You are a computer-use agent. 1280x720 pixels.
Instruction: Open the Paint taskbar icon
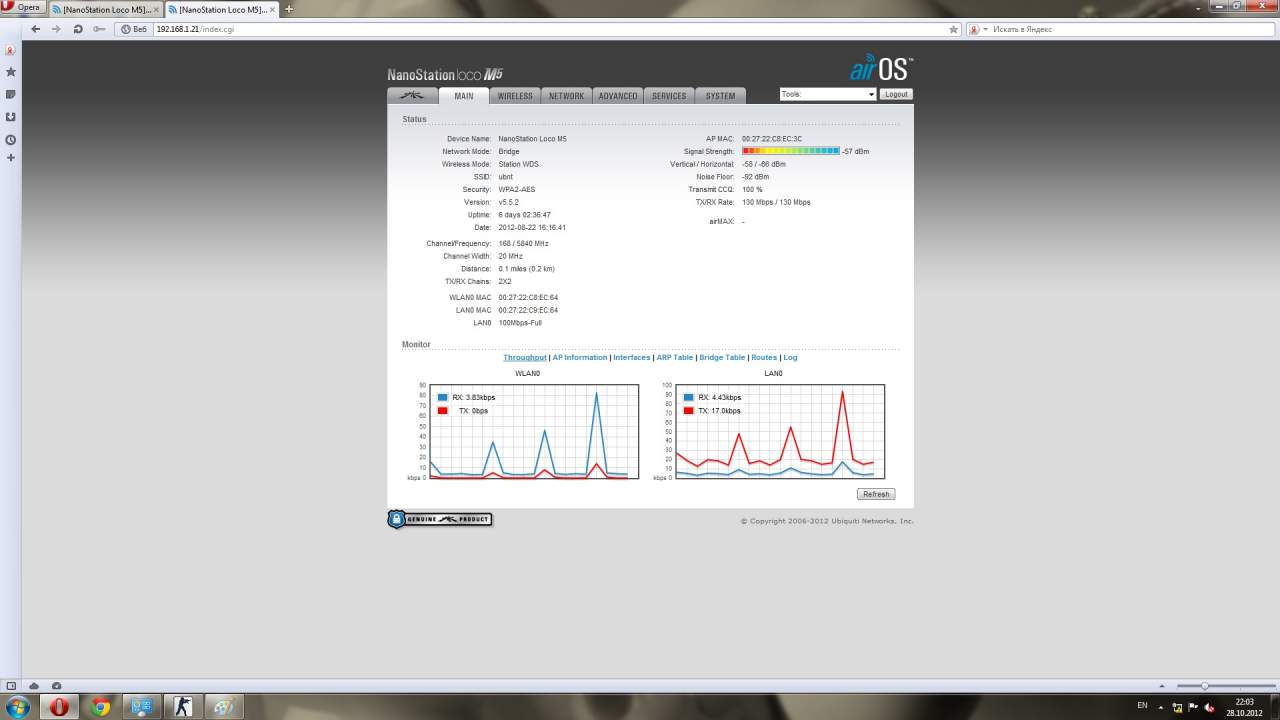(224, 706)
